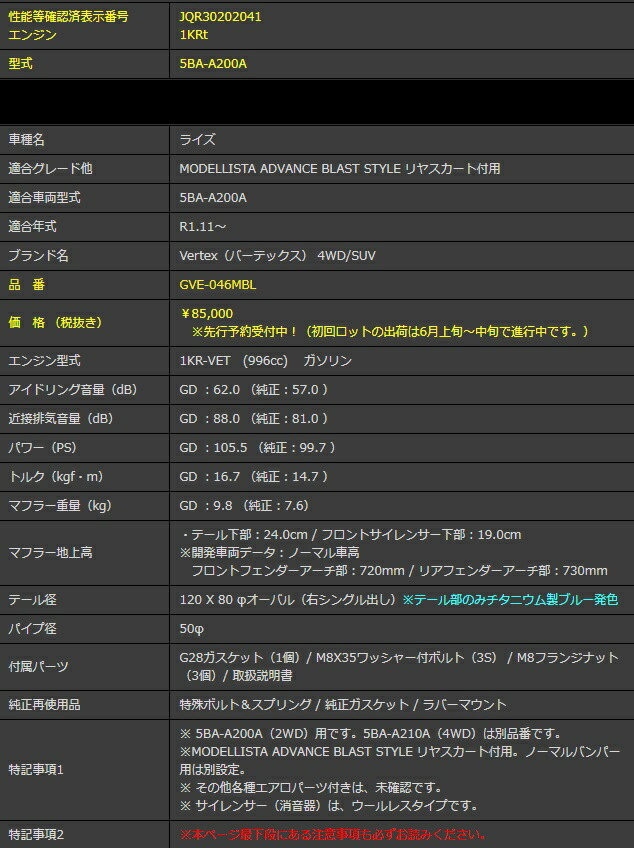Image resolution: width=634 pixels, height=848 pixels.
Task: Select the サイレンサー ウールレスタイプ note line
Action: coord(329,806)
